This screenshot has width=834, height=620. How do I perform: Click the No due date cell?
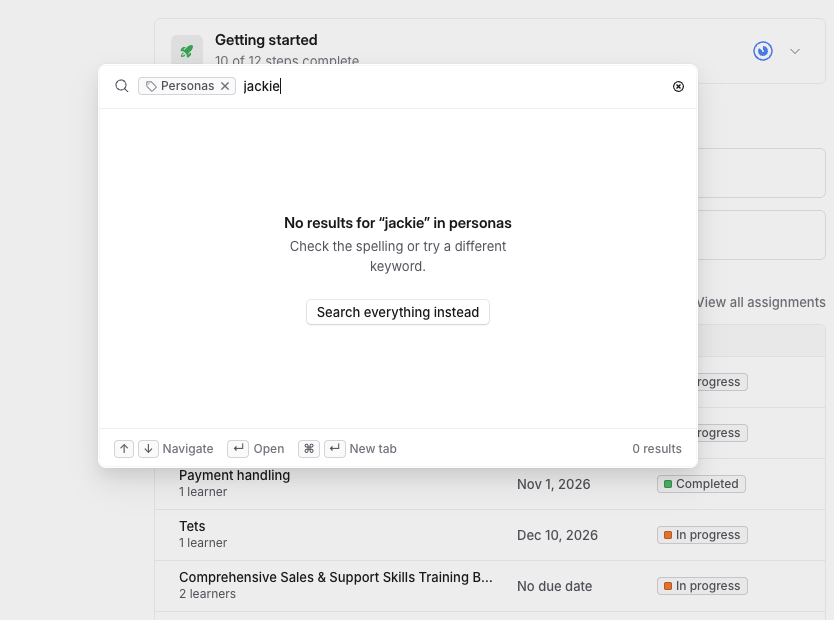point(555,586)
